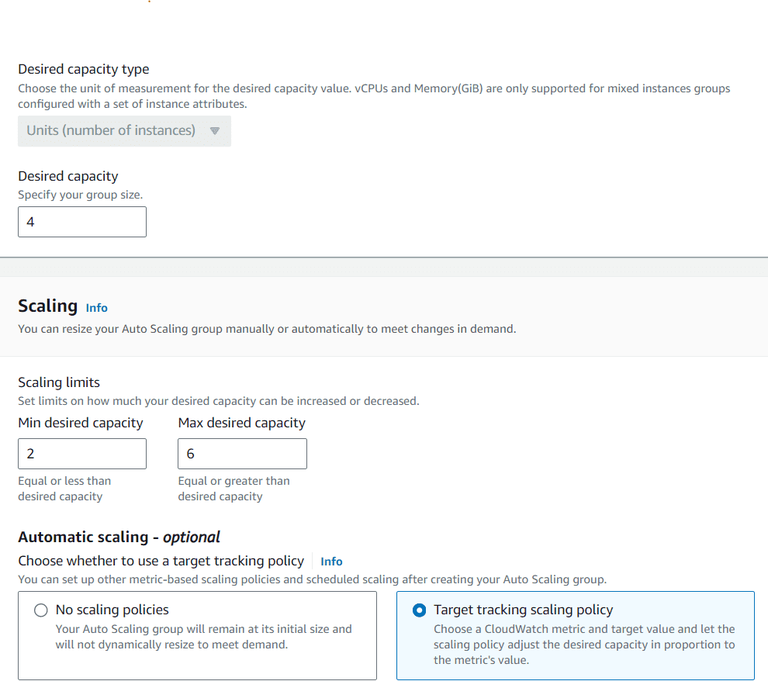Viewport: 768px width, 681px height.
Task: Select the Target tracking scaling policy radio button
Action: click(x=419, y=610)
